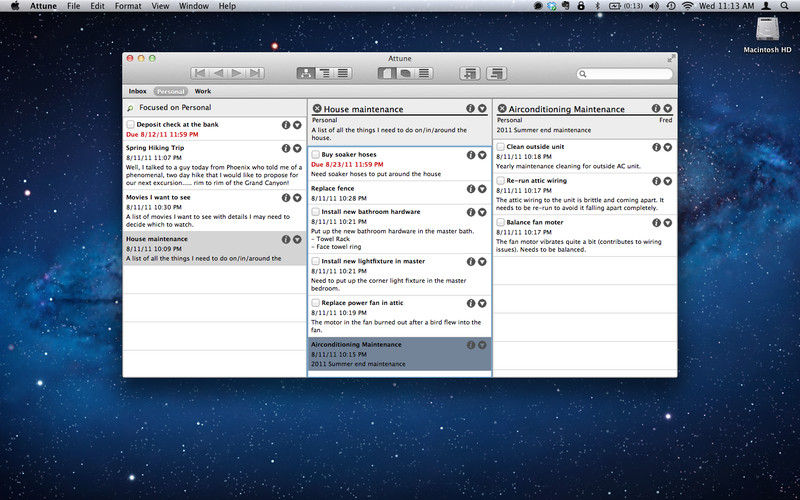Open the Macintosh HD desktop drive
This screenshot has width=800, height=500.
[767, 35]
